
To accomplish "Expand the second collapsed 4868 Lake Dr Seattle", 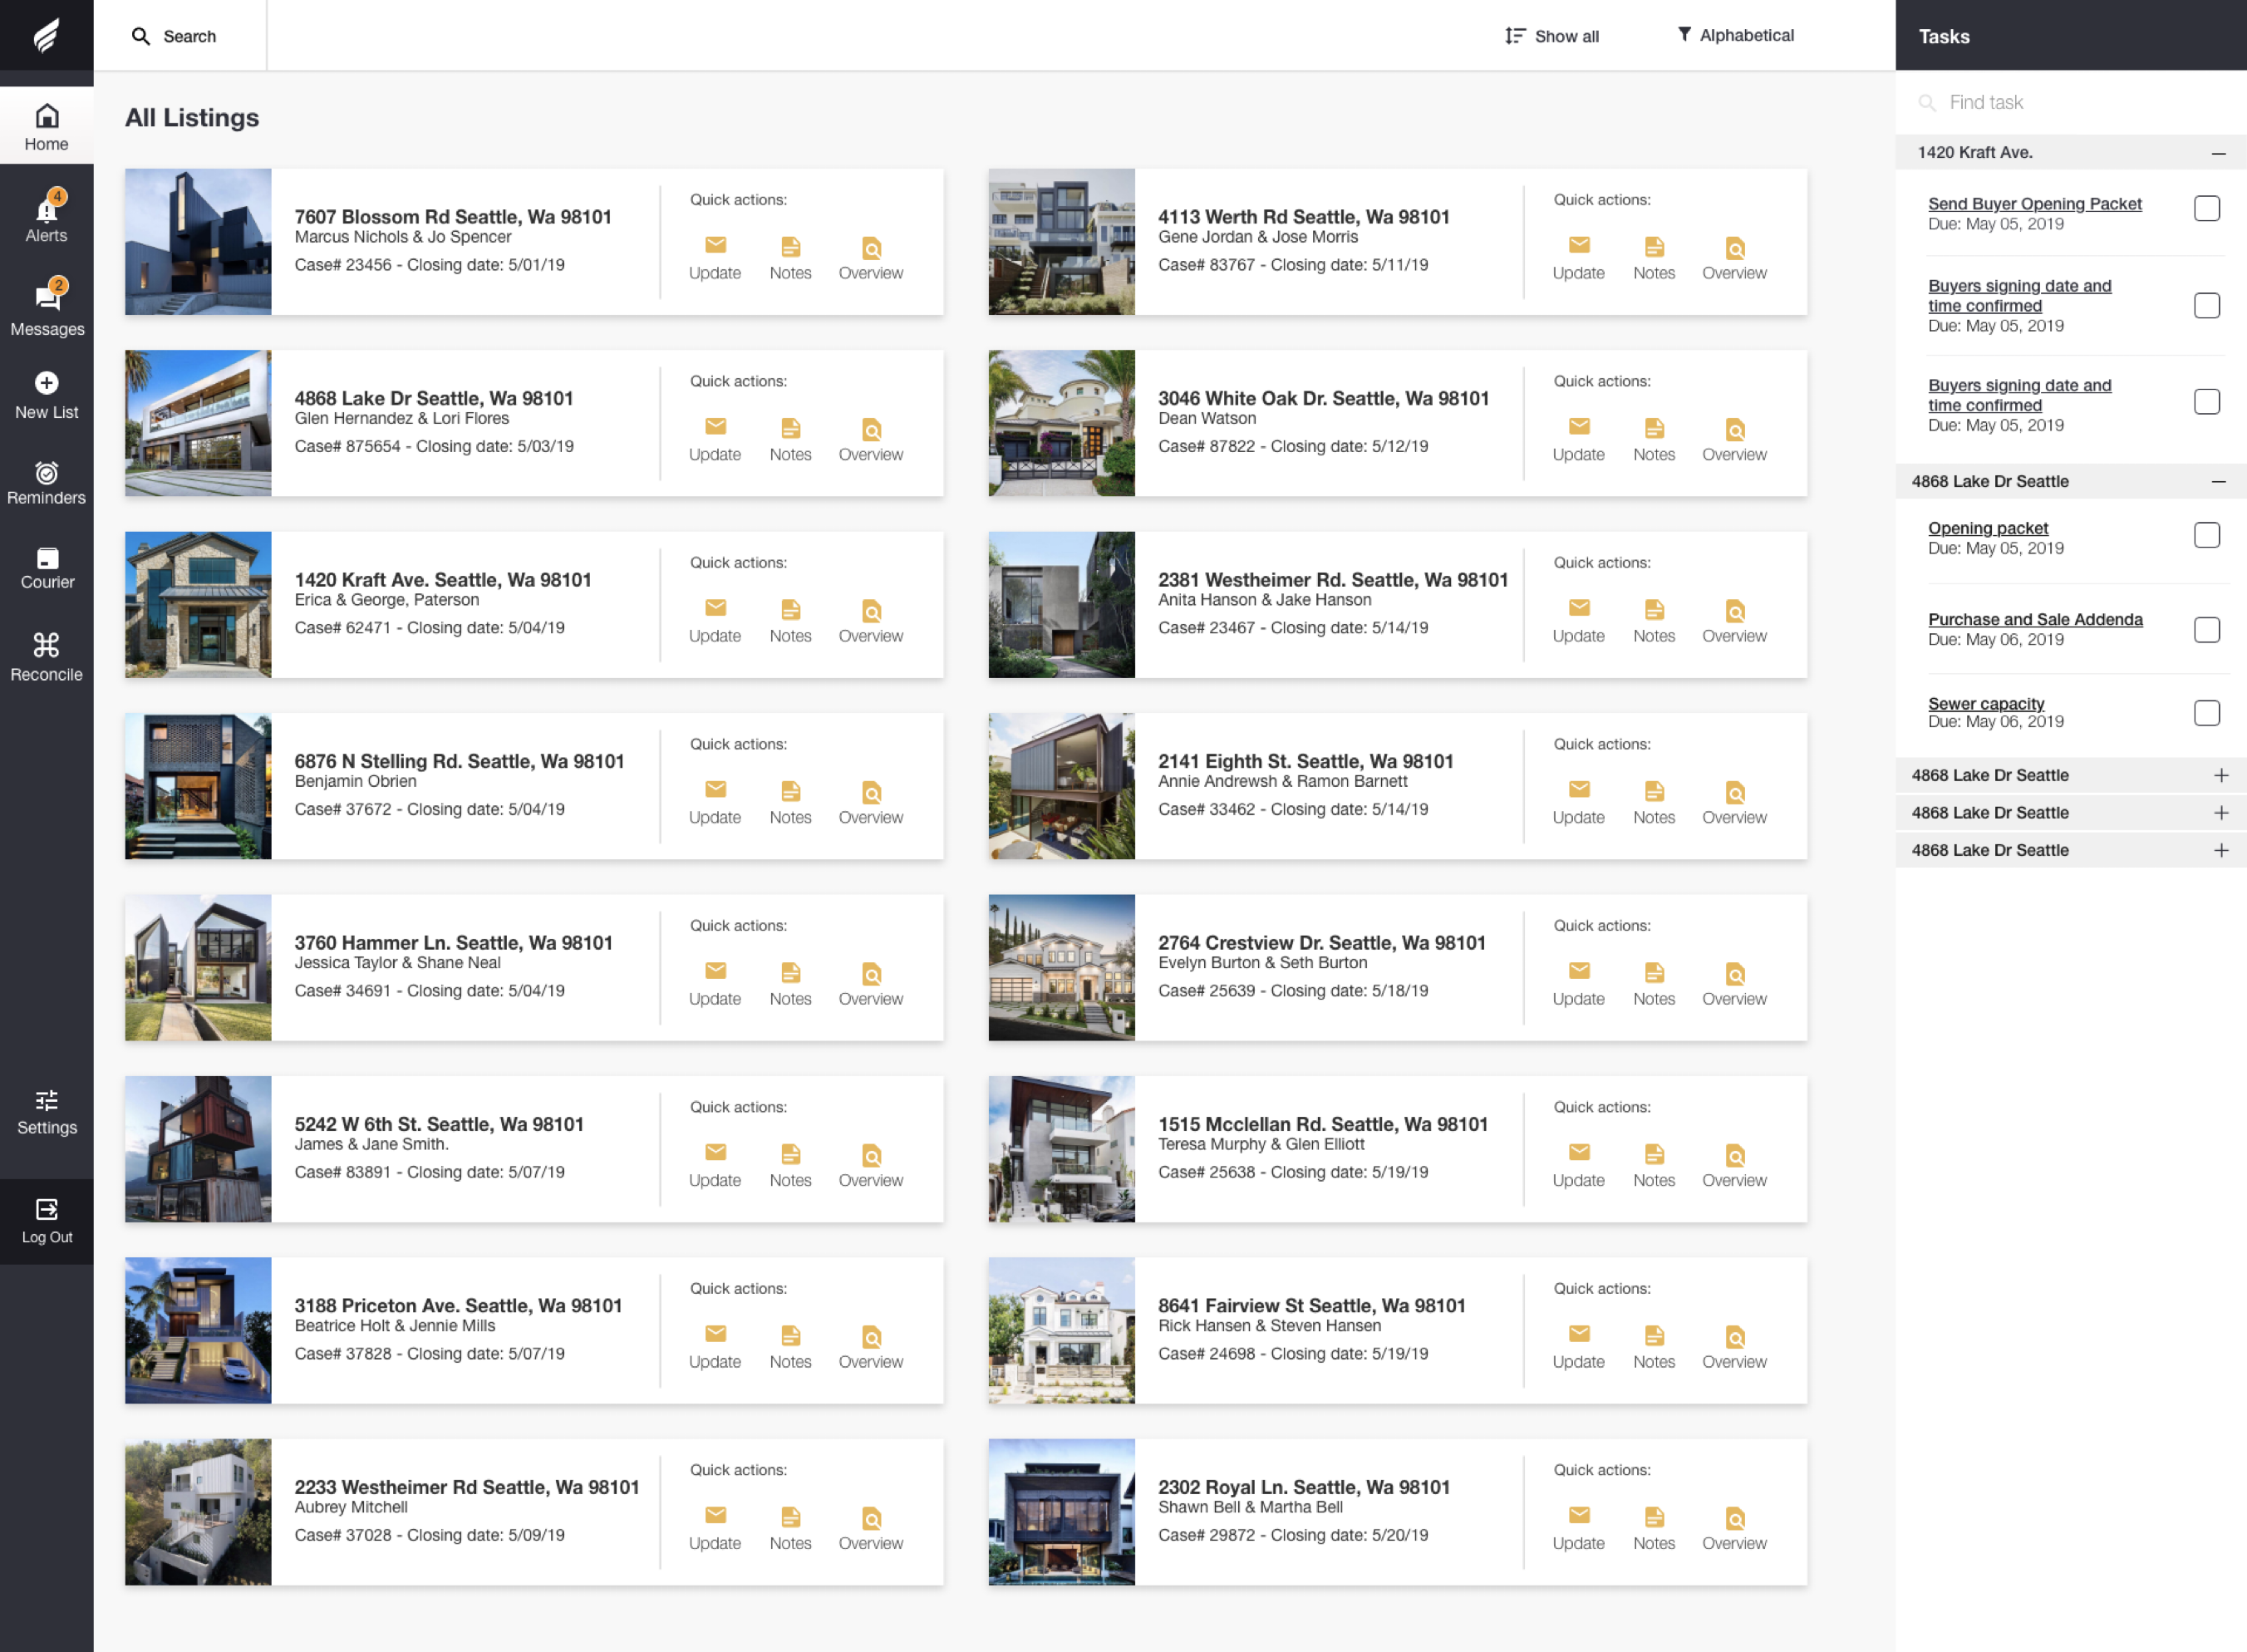I will pos(2220,813).
